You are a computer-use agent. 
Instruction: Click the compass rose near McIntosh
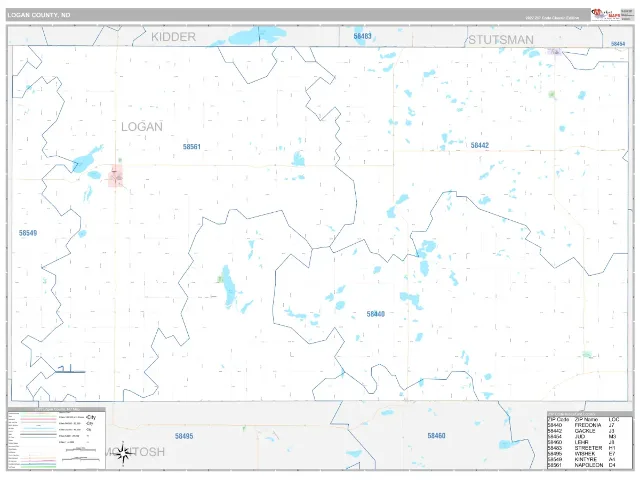(123, 453)
